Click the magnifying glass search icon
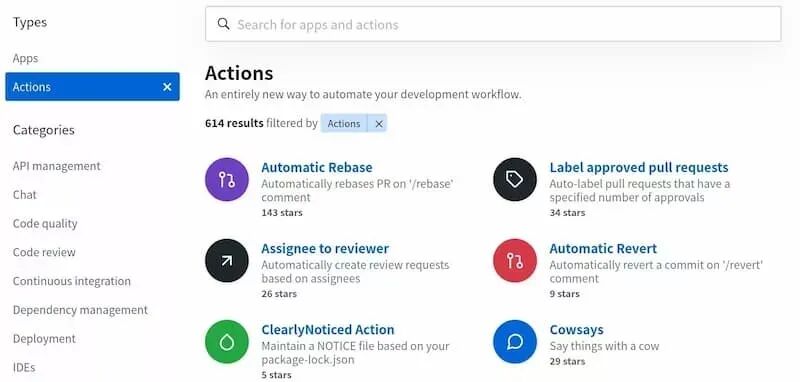800x382 pixels. [223, 24]
